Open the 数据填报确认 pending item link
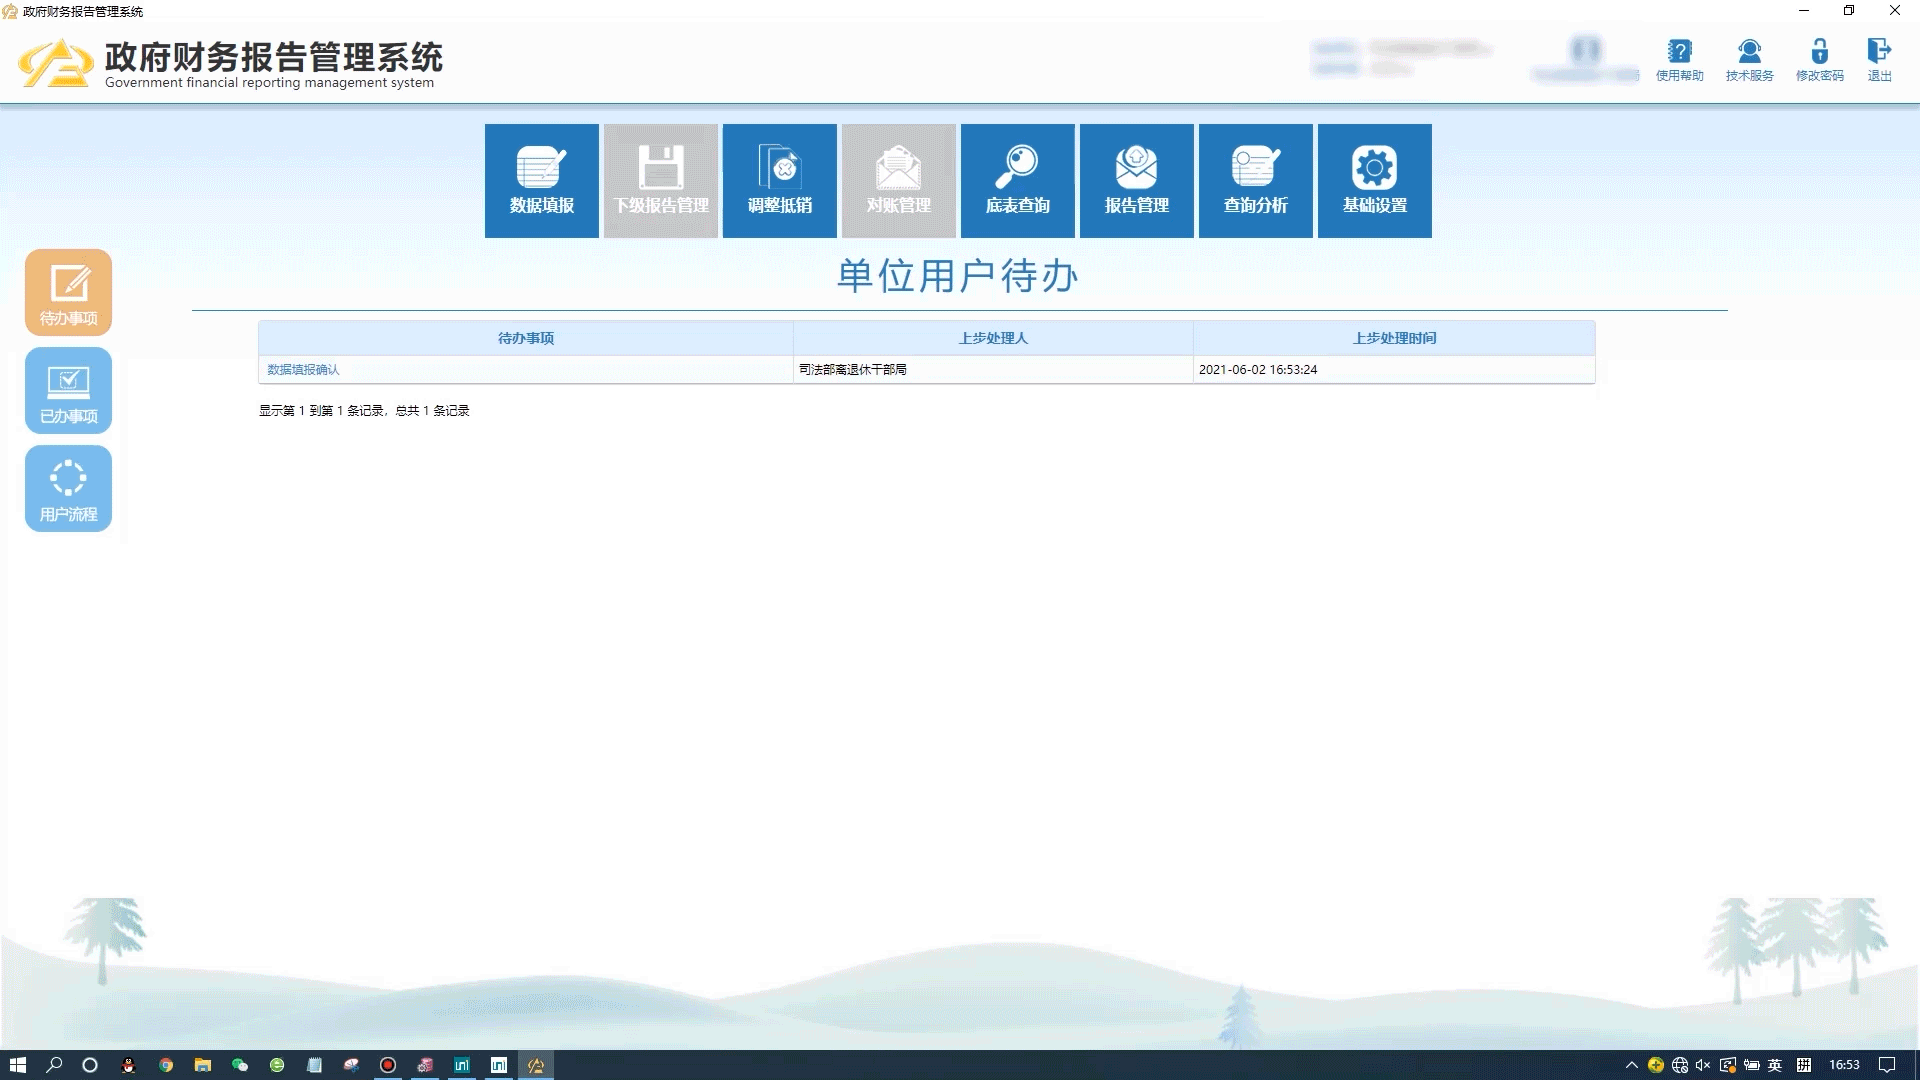 coord(303,370)
